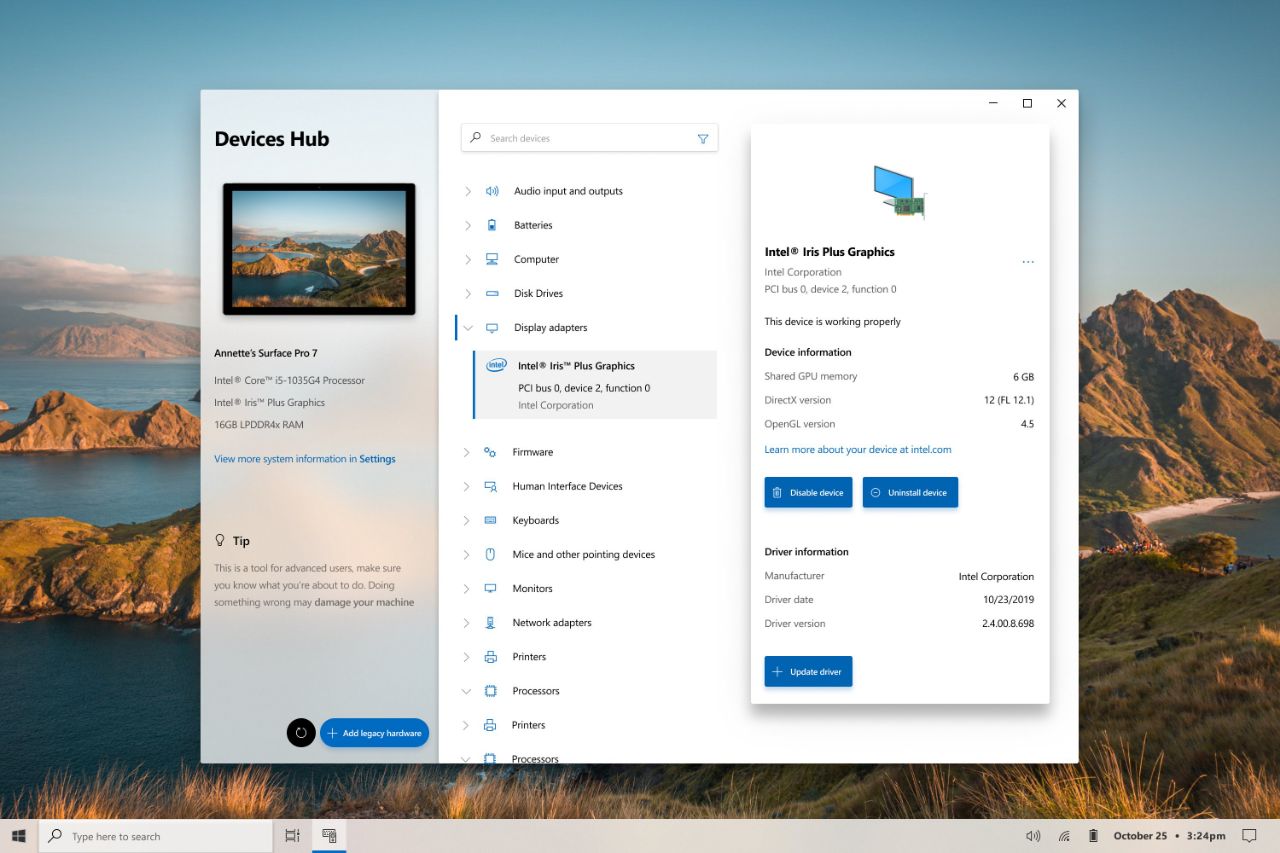Screen dimensions: 1280x853
Task: Select the Iris Plus Graphics entry under Display adapters
Action: (595, 385)
